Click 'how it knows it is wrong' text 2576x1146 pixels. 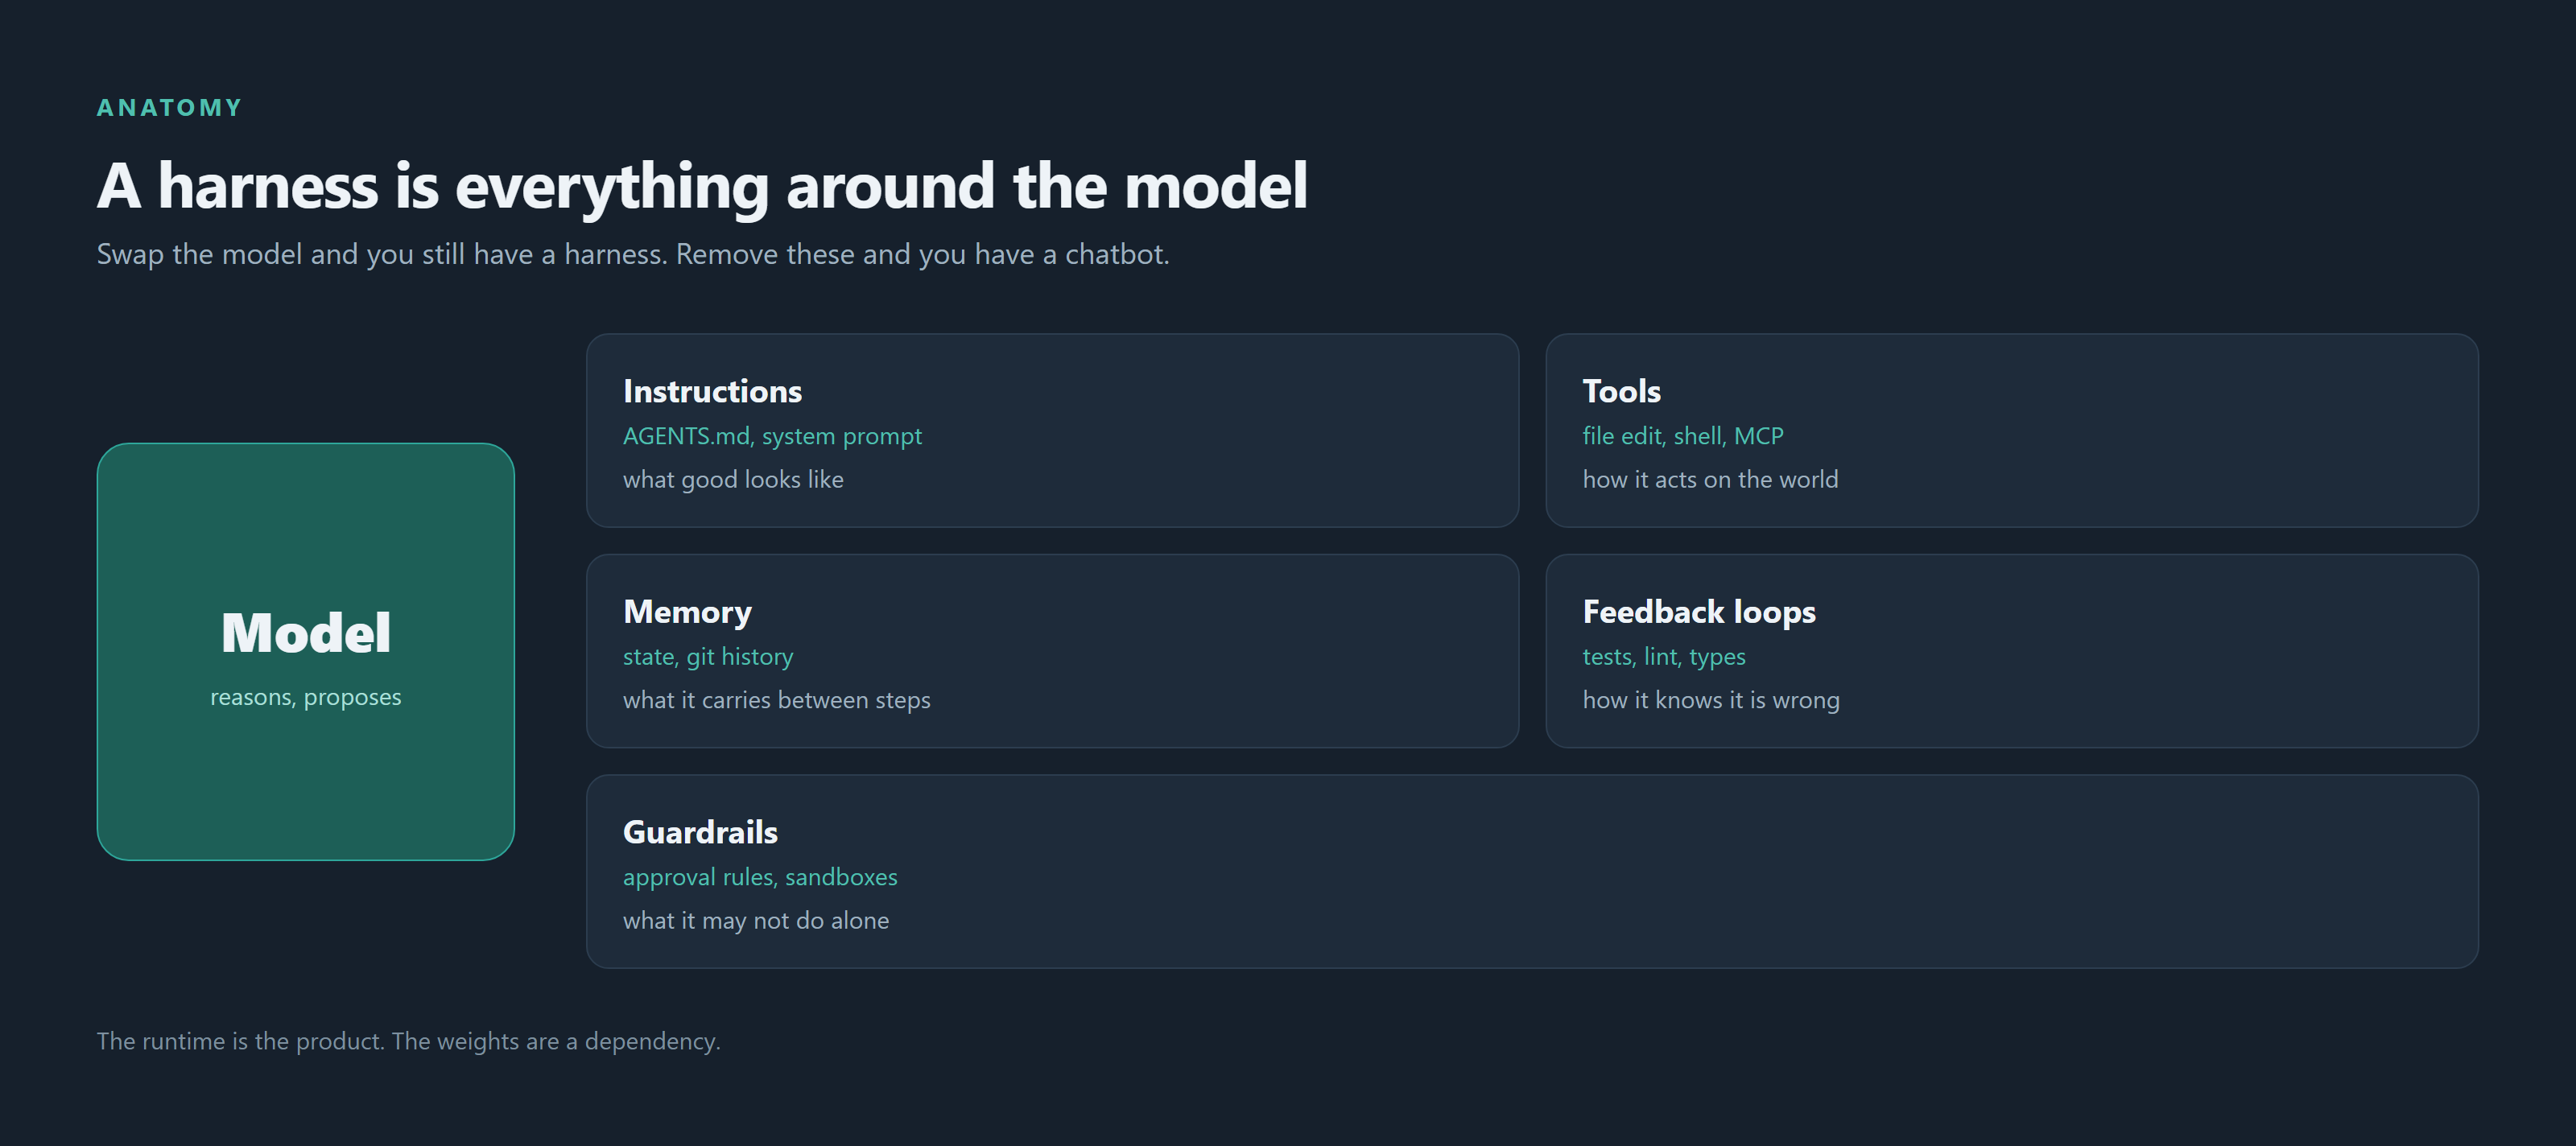coord(1711,700)
